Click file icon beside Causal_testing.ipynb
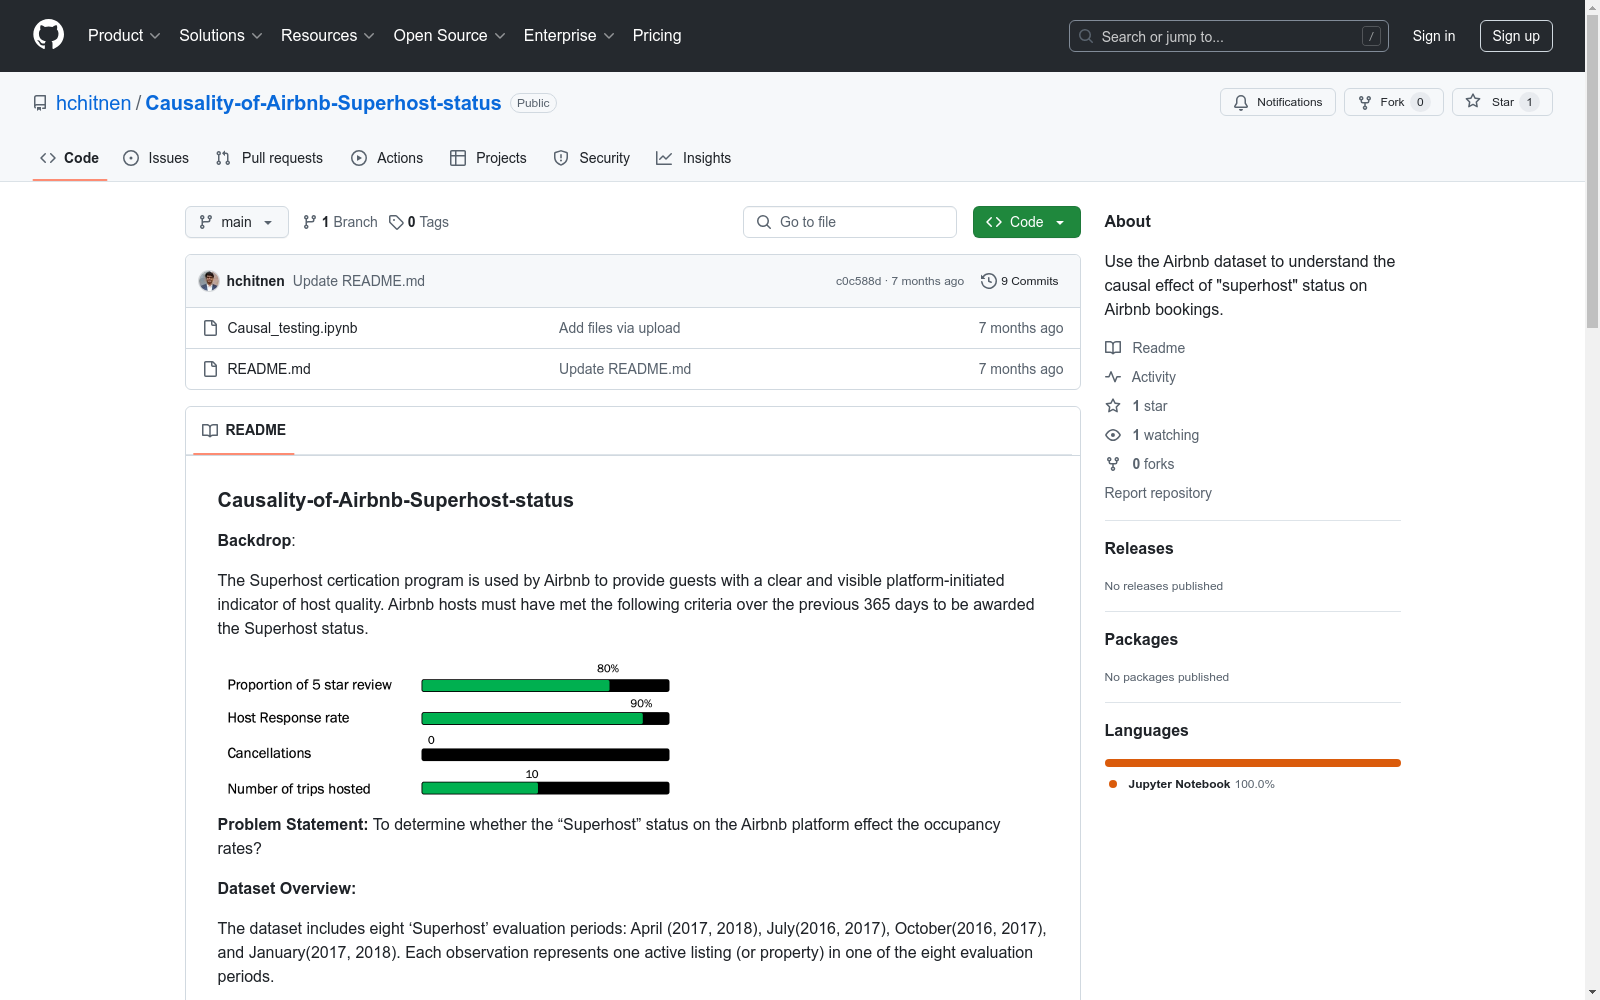 point(210,328)
